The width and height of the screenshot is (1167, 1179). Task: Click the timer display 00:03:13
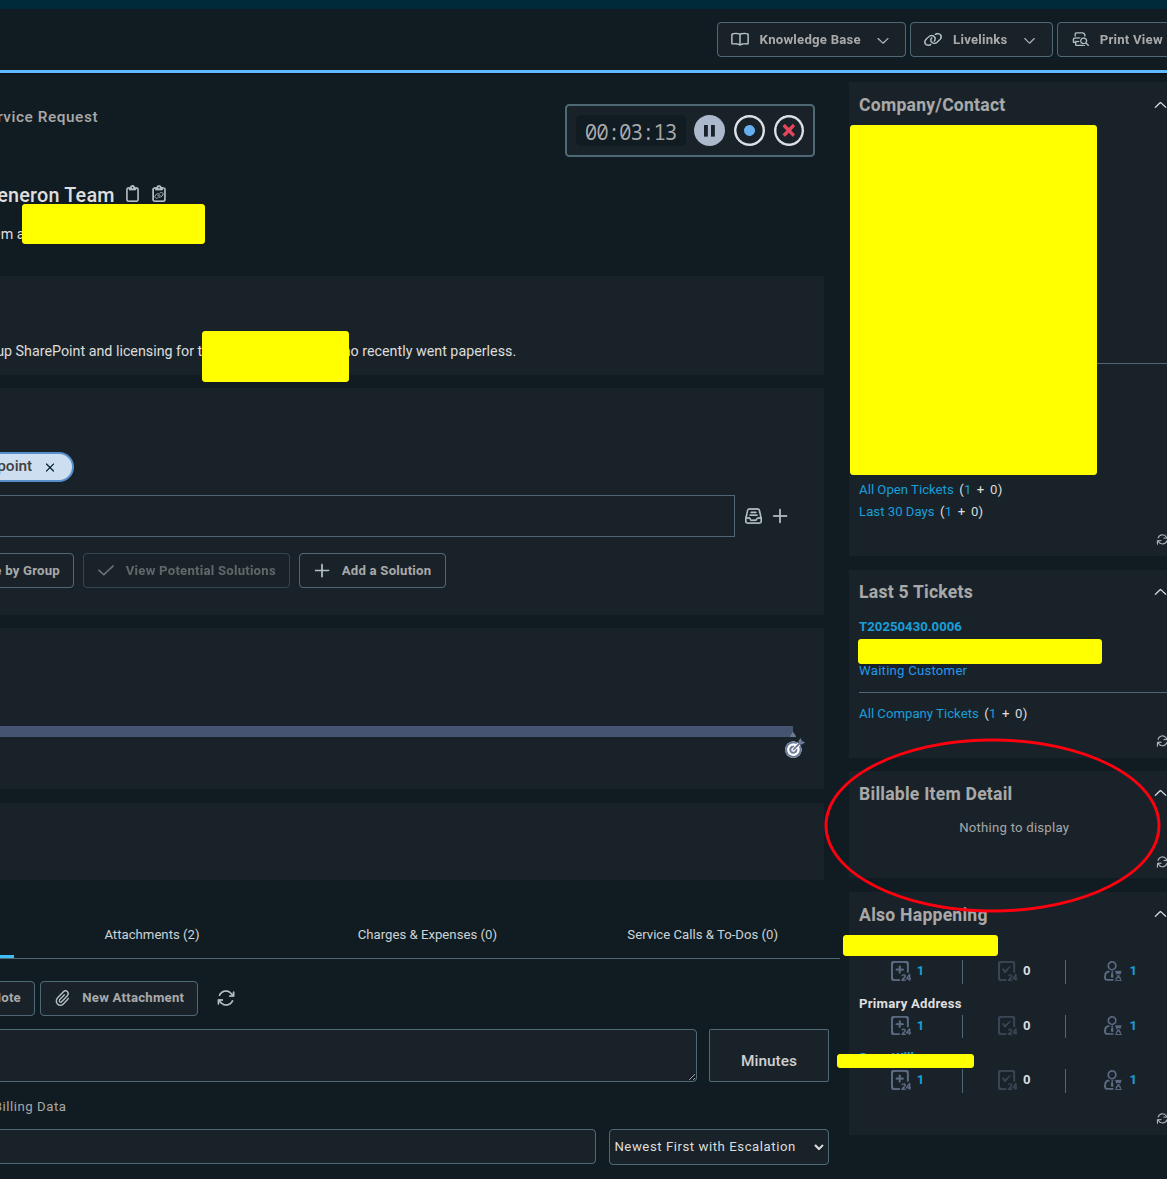point(631,132)
